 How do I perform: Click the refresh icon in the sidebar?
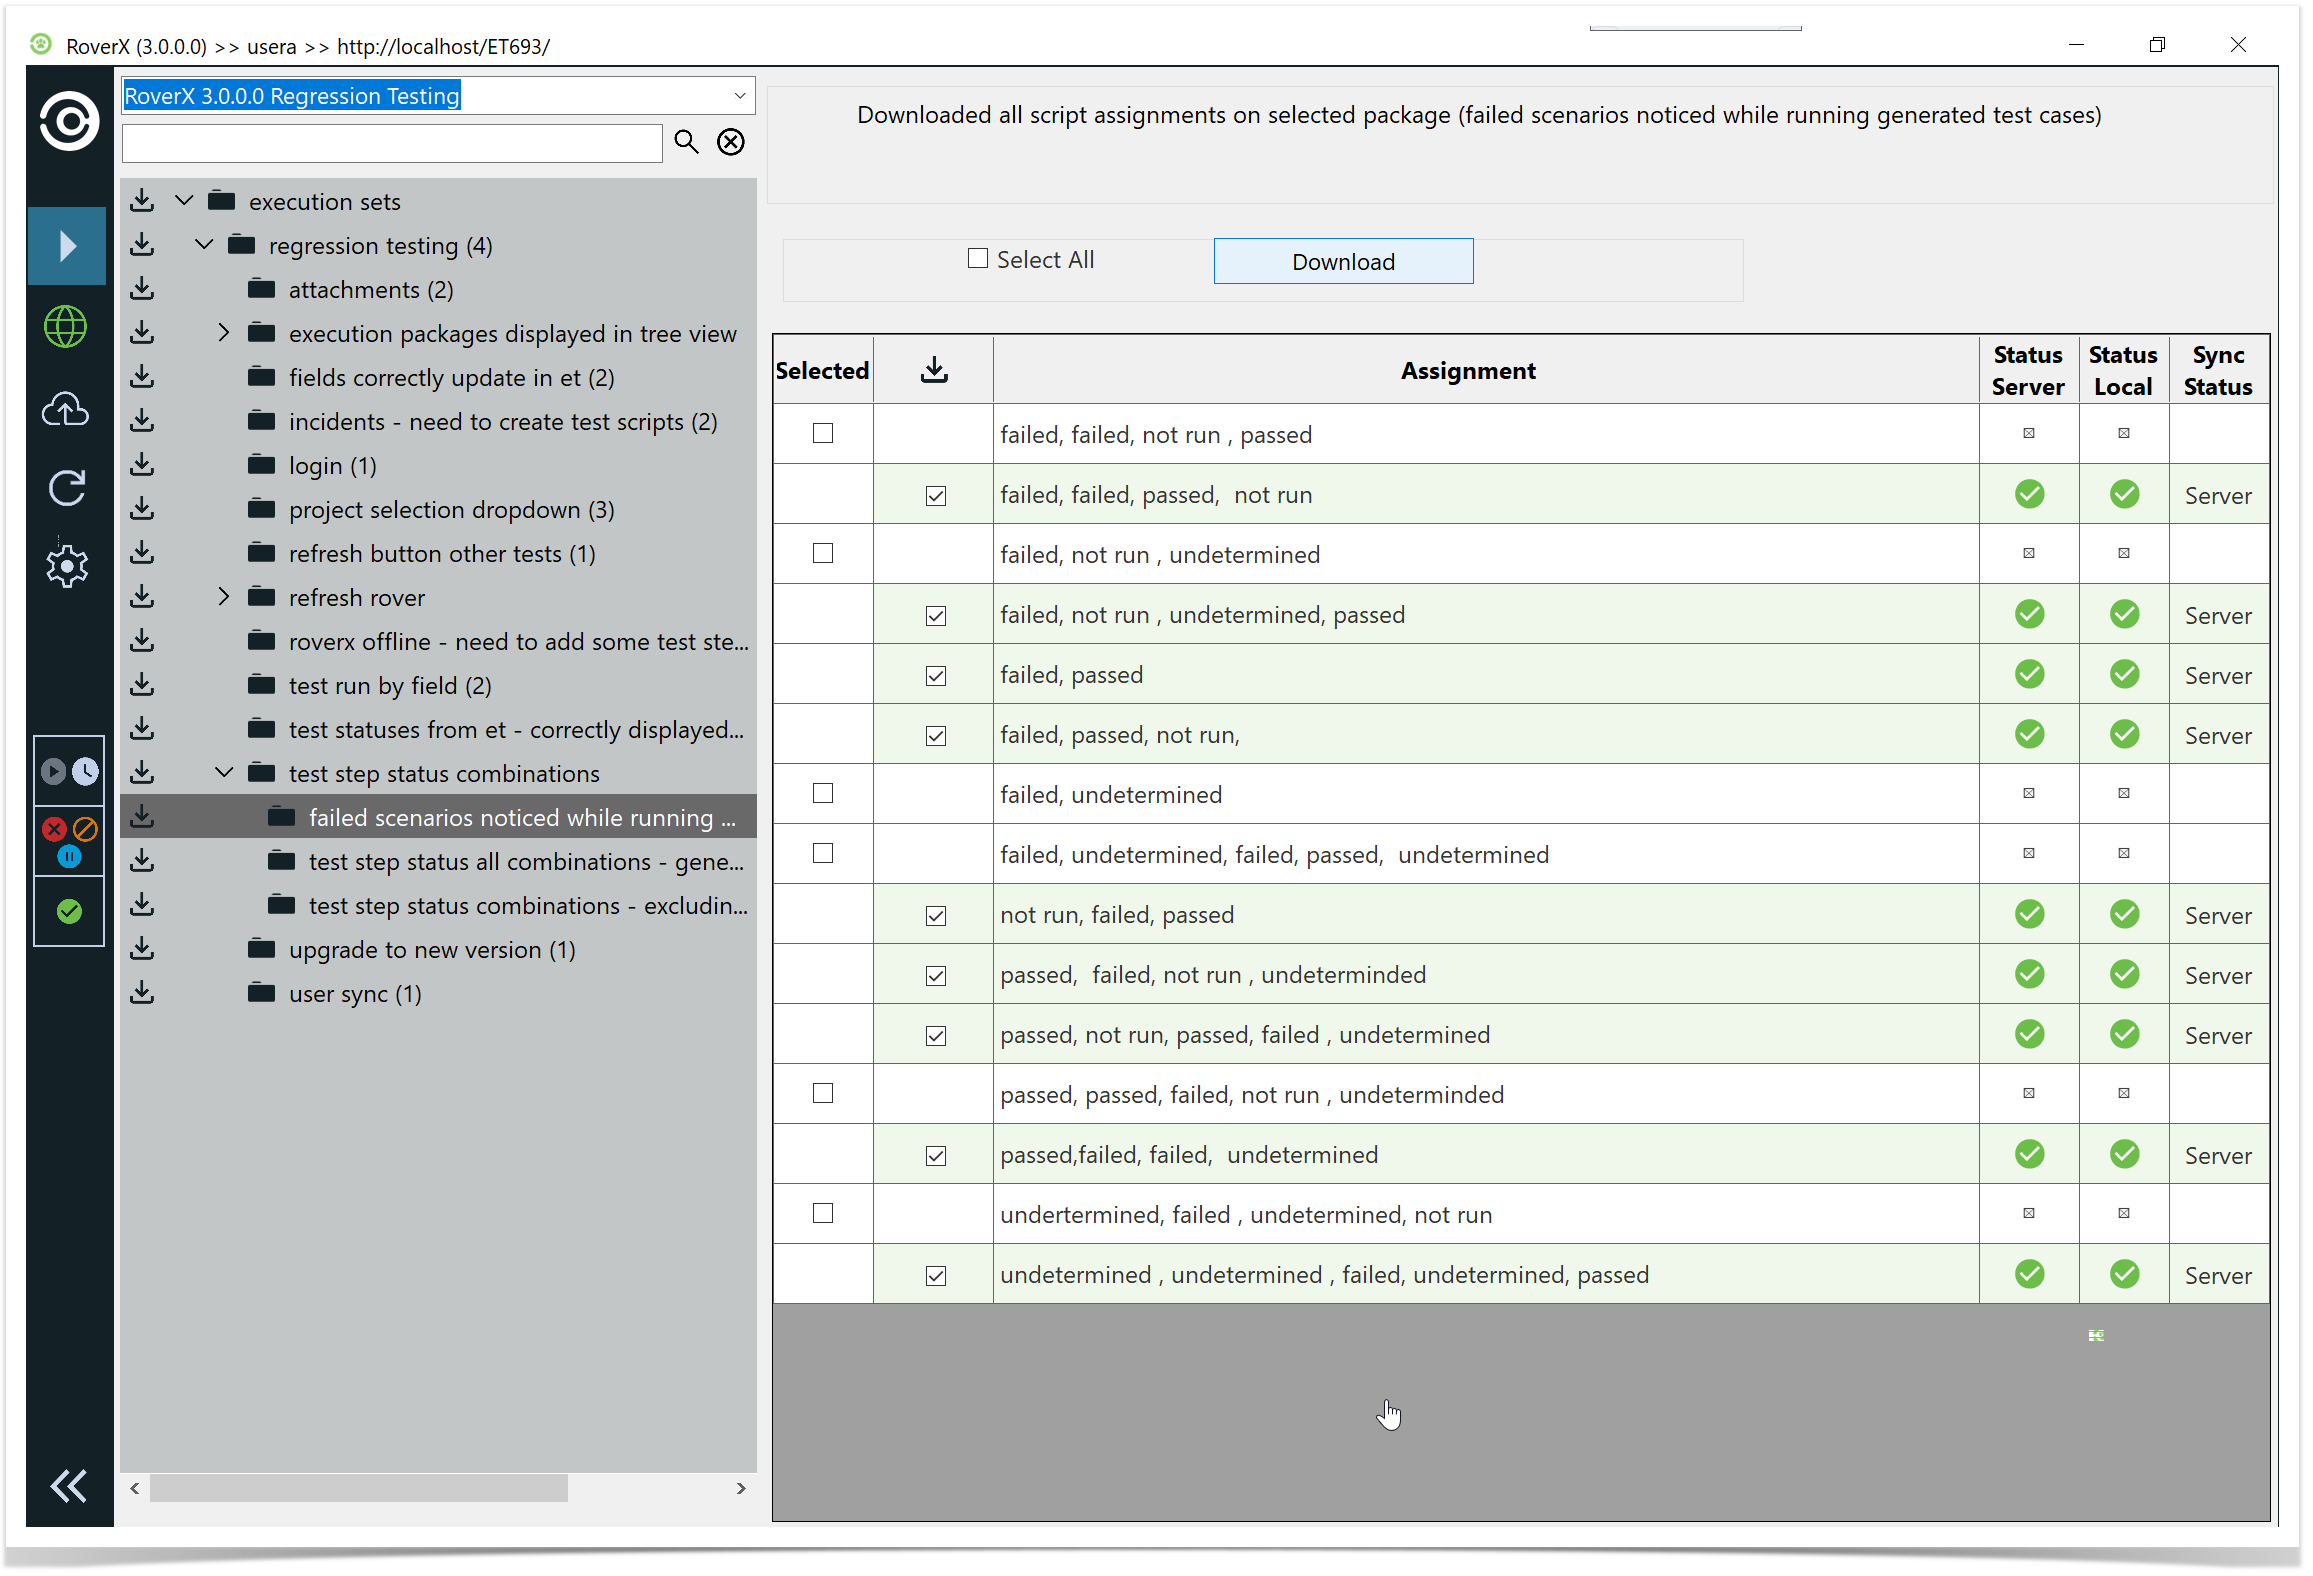click(x=67, y=488)
